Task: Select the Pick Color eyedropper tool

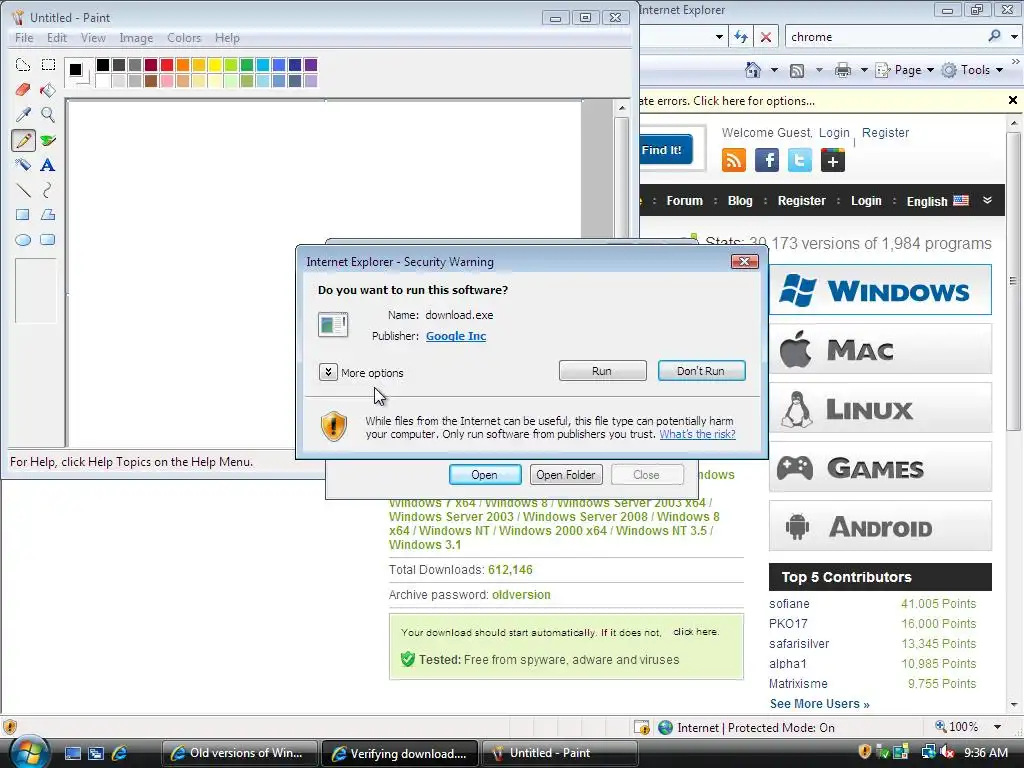Action: point(23,115)
